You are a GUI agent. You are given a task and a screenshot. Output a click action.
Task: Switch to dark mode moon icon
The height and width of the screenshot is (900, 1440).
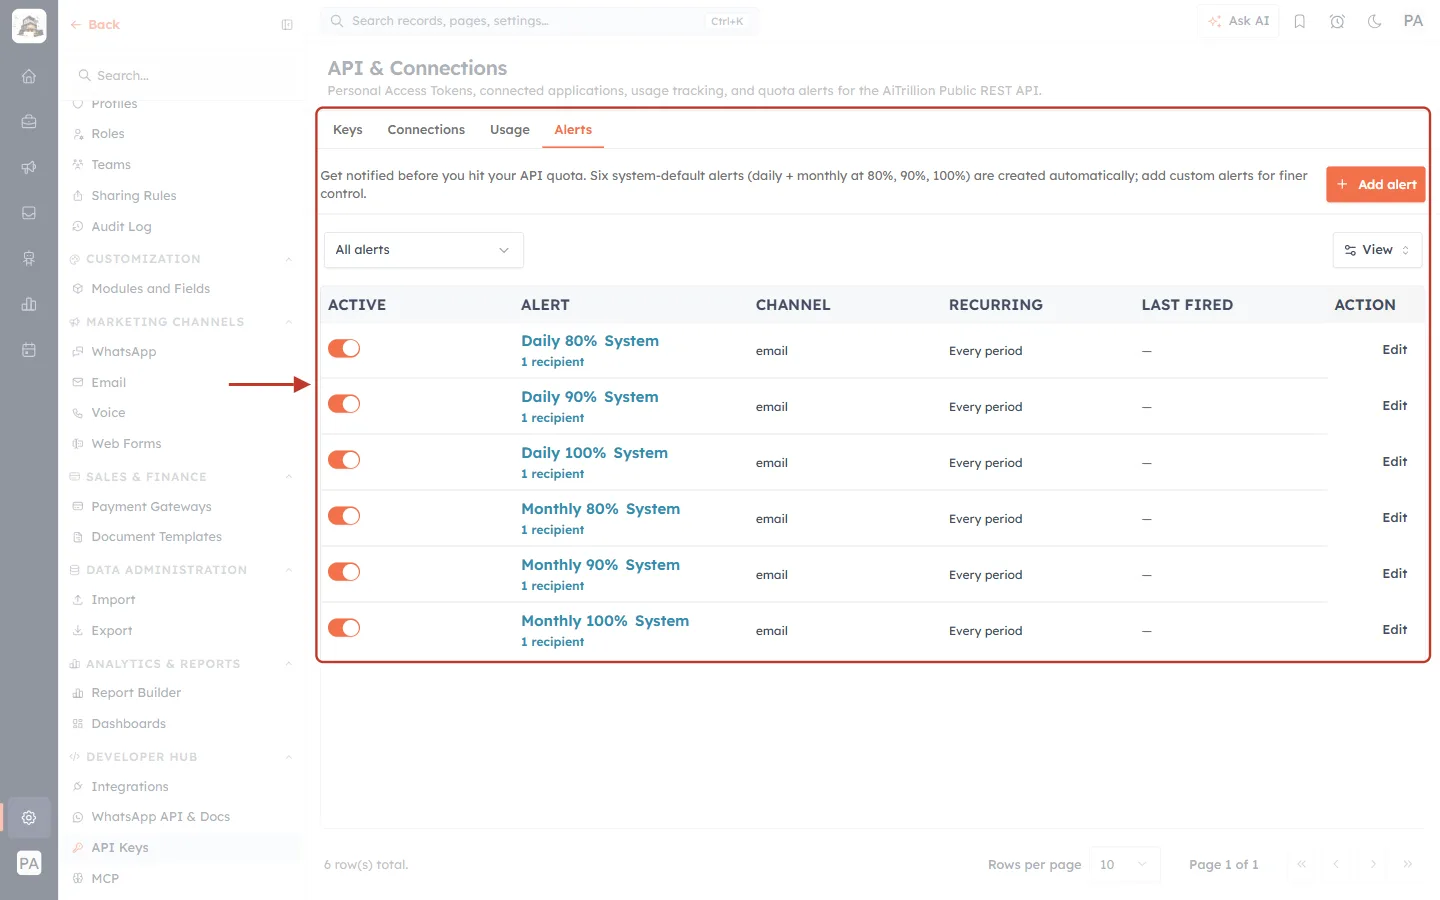point(1375,21)
